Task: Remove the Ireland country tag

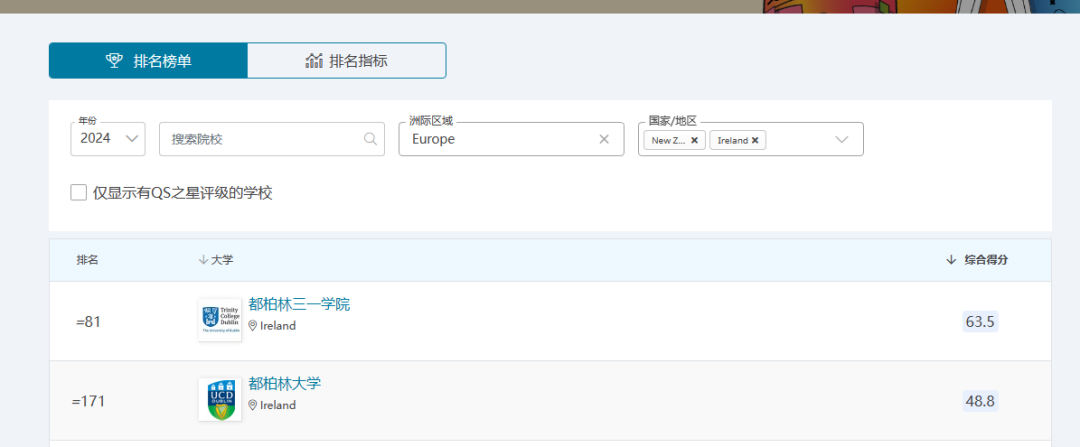Action: (x=755, y=141)
